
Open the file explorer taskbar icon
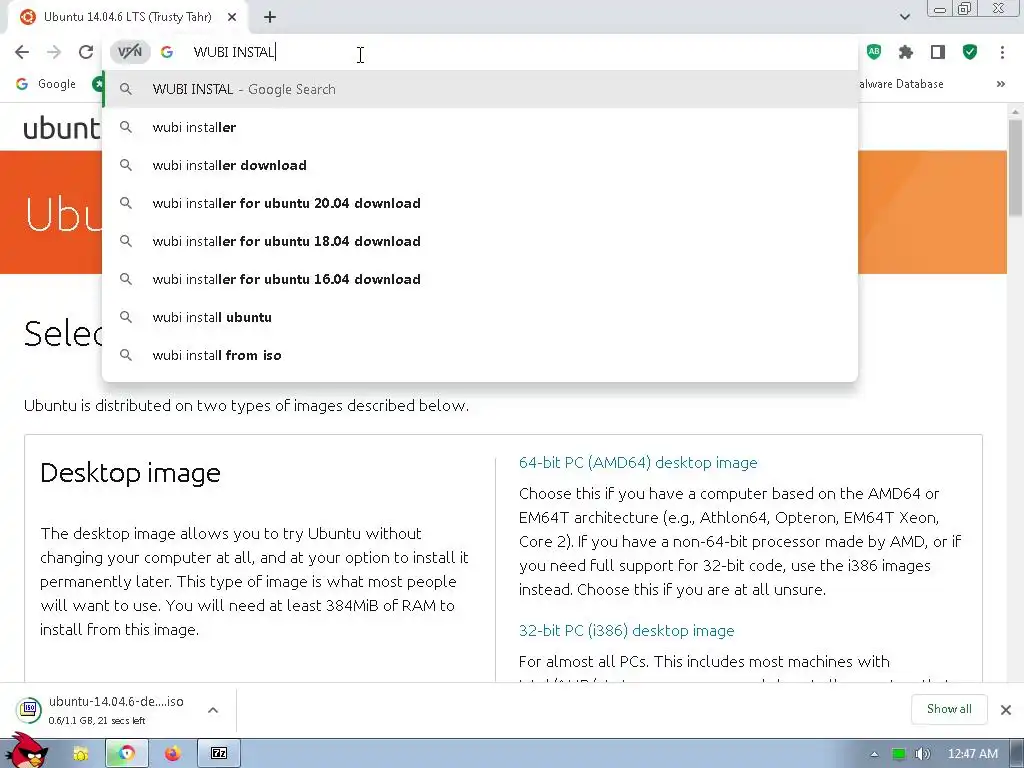coord(81,754)
